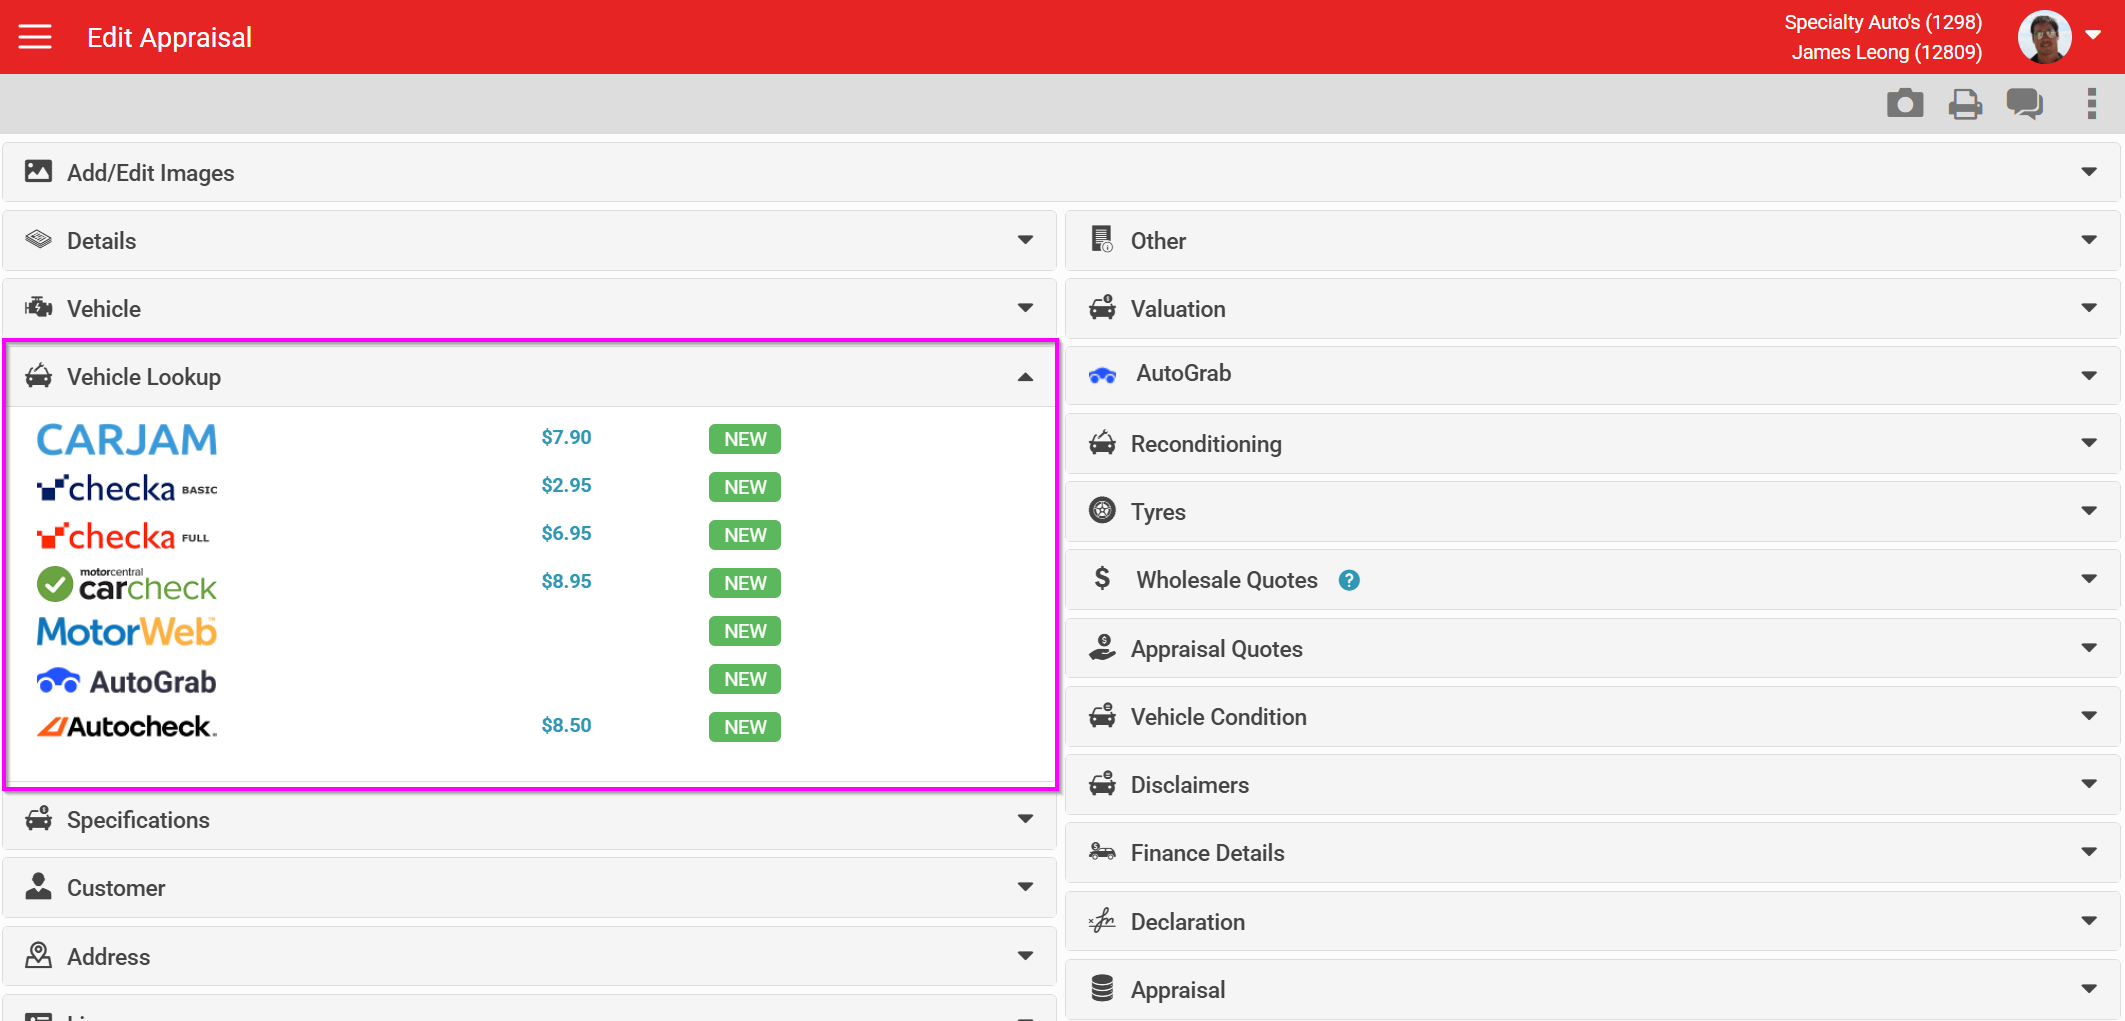Viewport: 2125px width, 1021px height.
Task: Click the Finance Details car icon
Action: click(x=1102, y=851)
